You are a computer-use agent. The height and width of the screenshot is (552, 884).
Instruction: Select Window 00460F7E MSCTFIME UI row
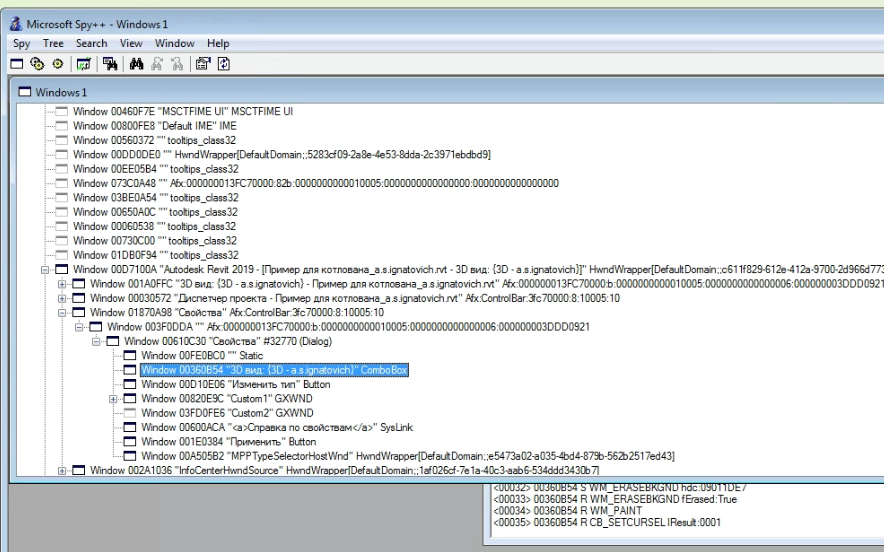pyautogui.click(x=183, y=112)
